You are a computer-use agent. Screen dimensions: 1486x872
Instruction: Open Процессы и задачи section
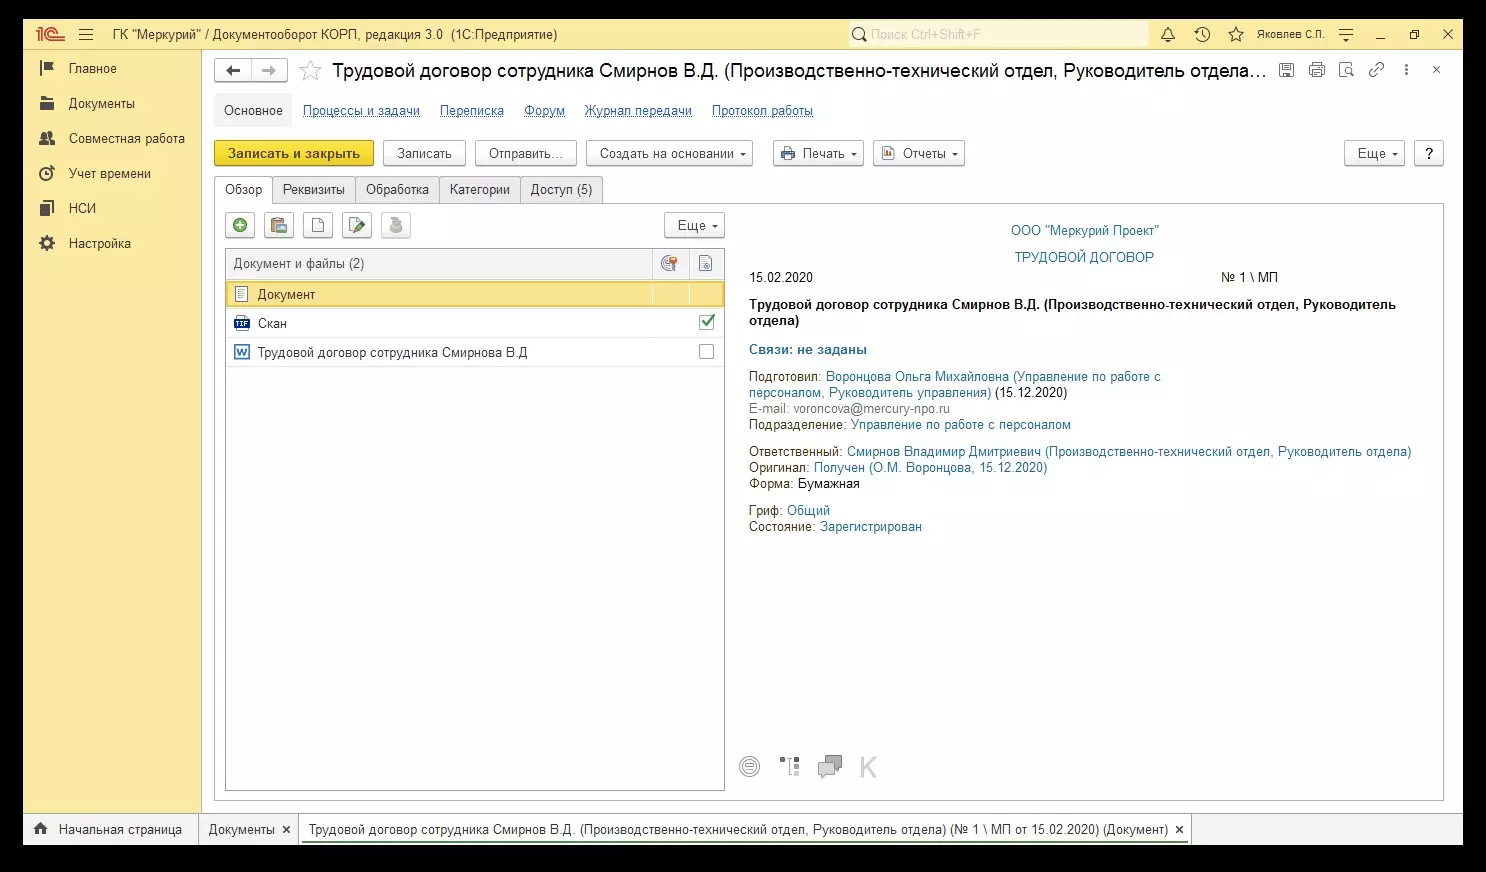click(361, 111)
